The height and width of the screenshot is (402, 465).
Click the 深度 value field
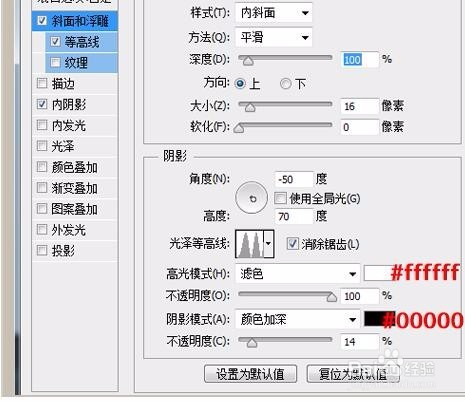tap(360, 60)
